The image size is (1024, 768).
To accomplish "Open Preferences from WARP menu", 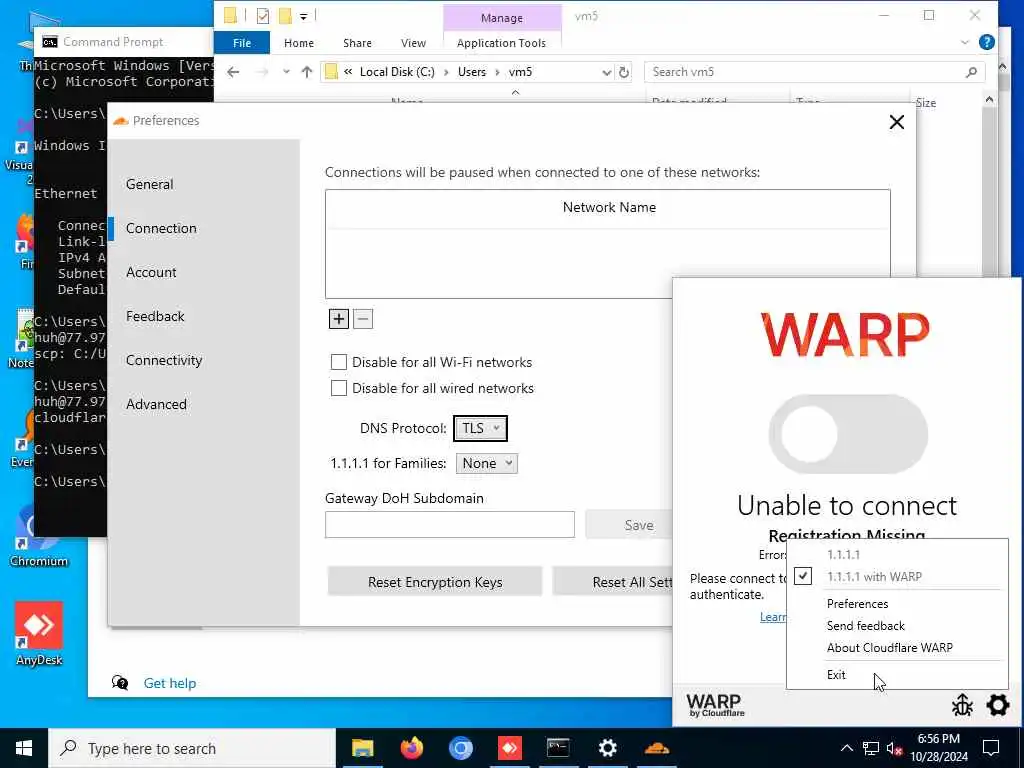I will (857, 603).
